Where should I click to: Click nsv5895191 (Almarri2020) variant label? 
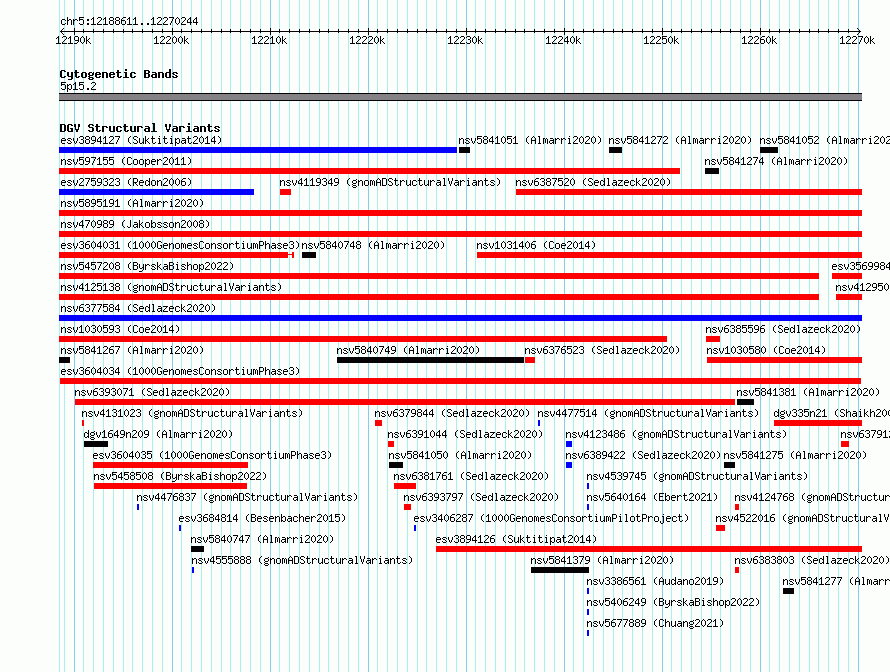coord(132,203)
